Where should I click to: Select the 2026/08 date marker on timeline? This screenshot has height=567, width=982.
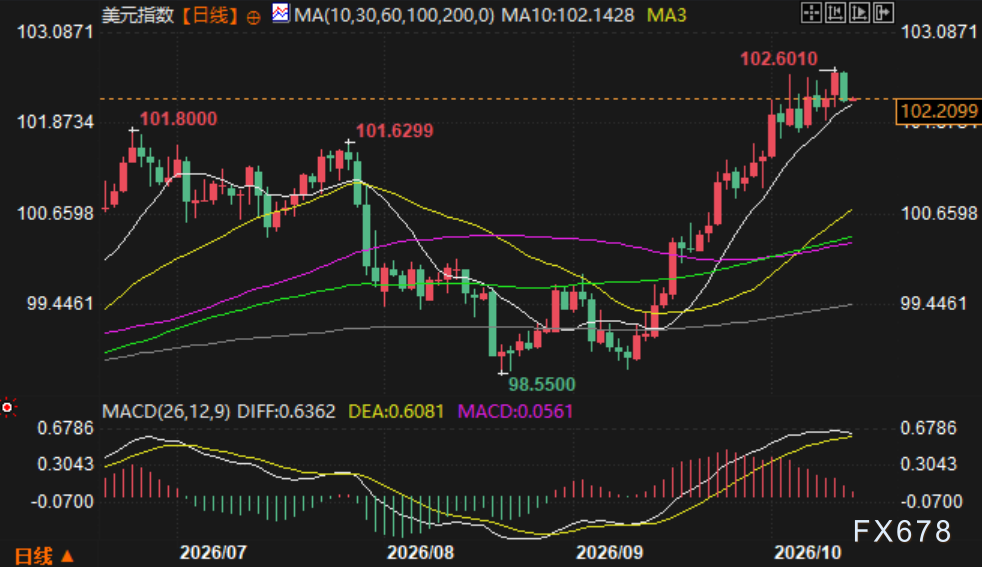point(420,552)
